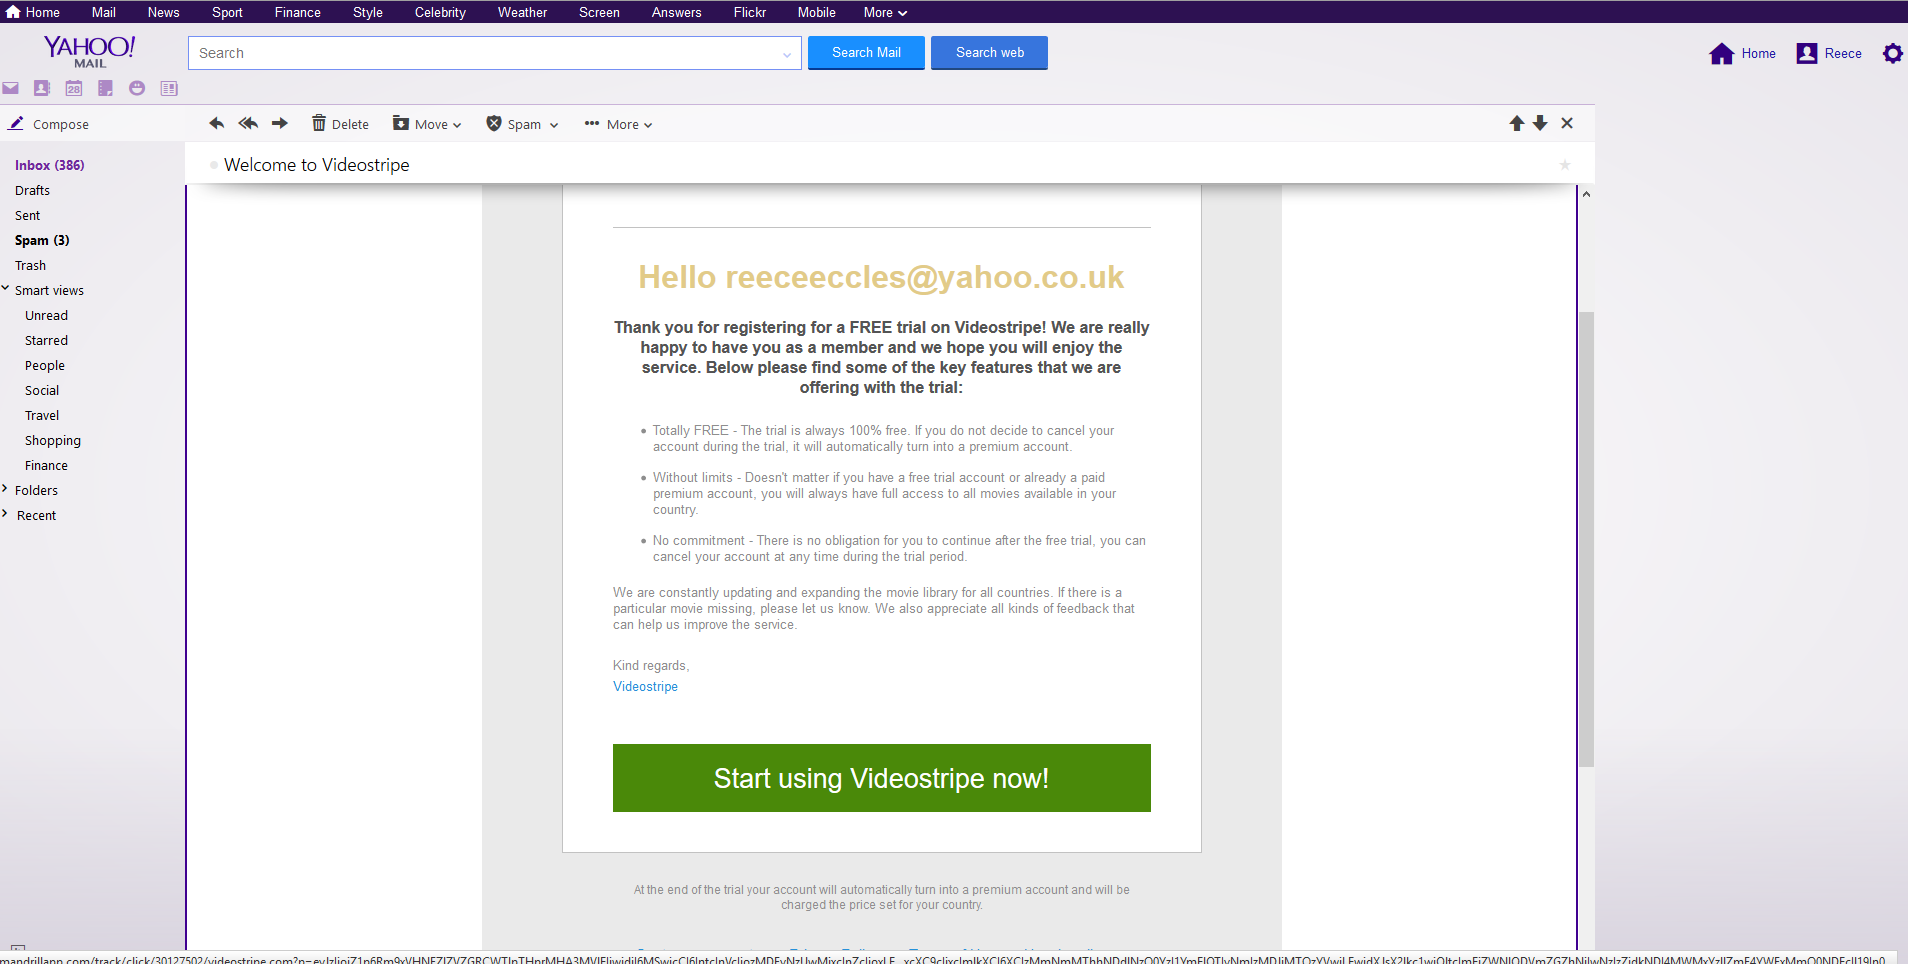Open the Home link in top navigation bar

[x=33, y=12]
